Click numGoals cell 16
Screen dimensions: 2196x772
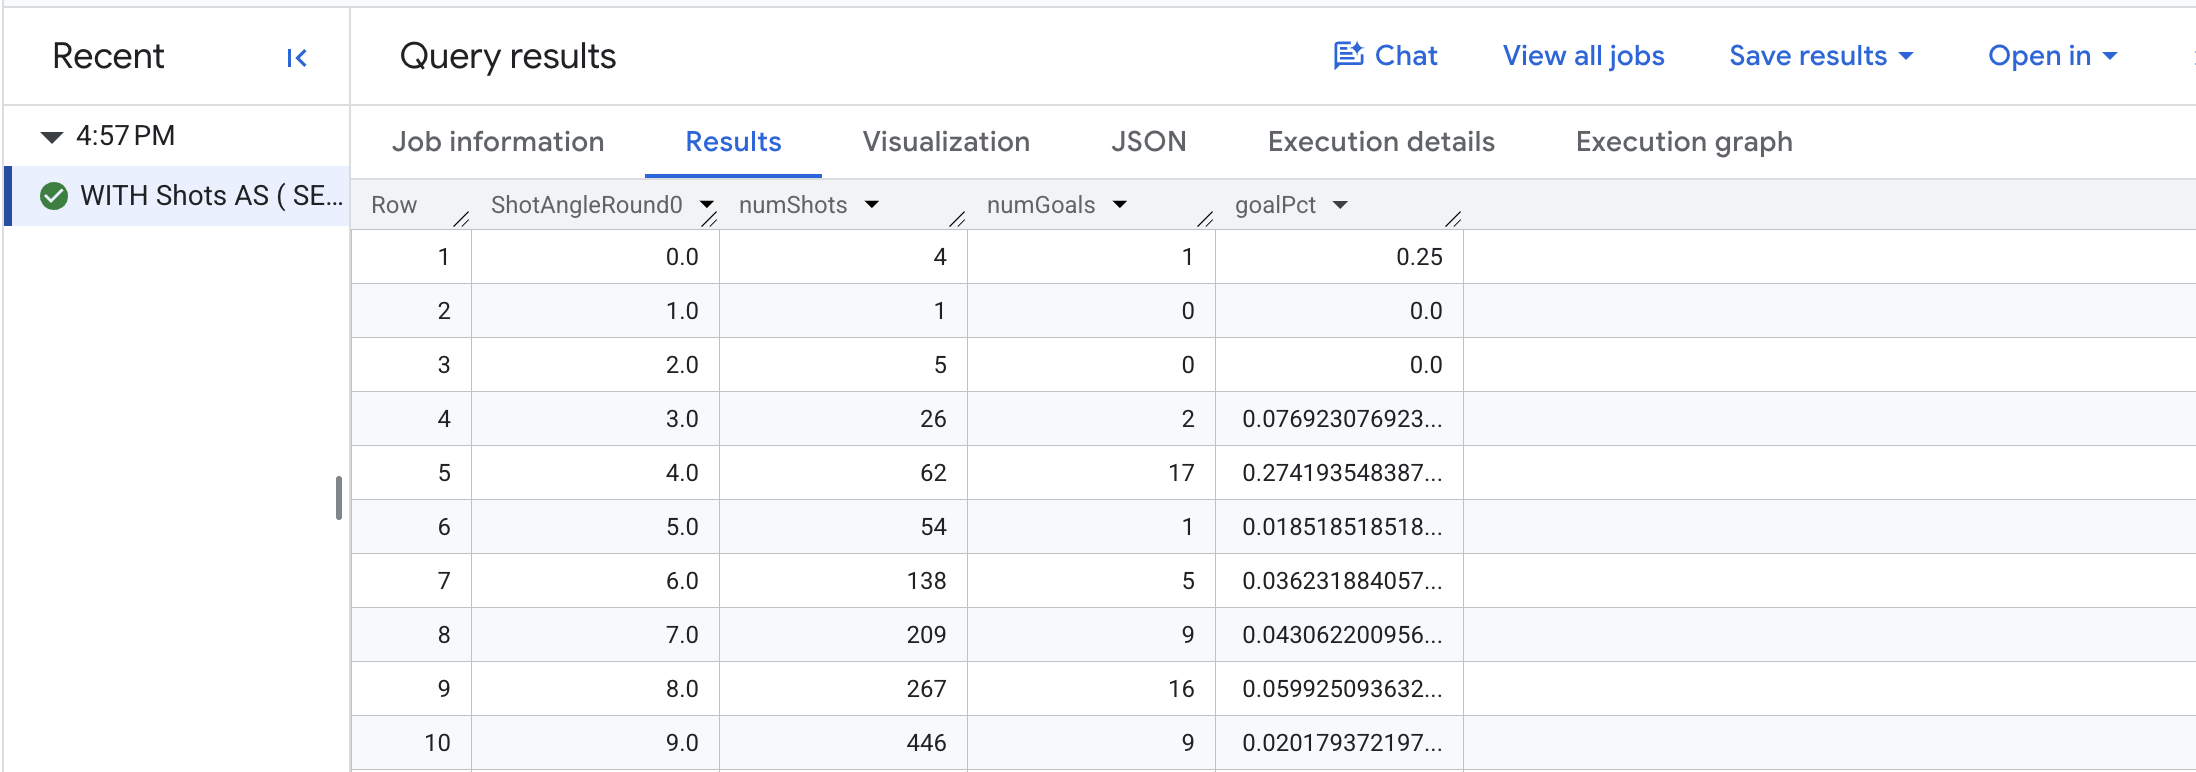point(1091,689)
